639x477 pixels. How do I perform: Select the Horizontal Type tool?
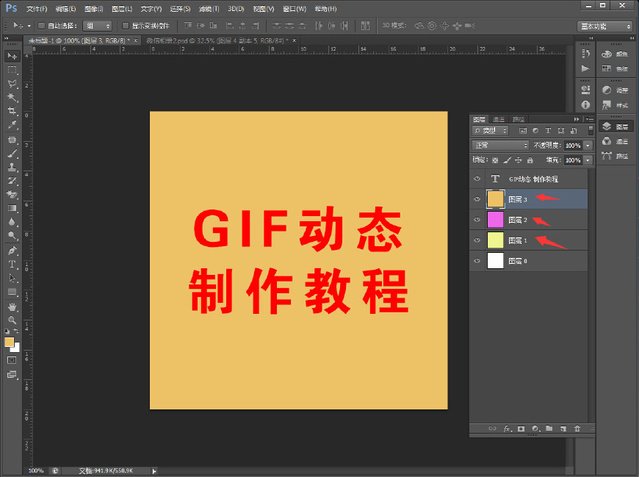[12, 265]
